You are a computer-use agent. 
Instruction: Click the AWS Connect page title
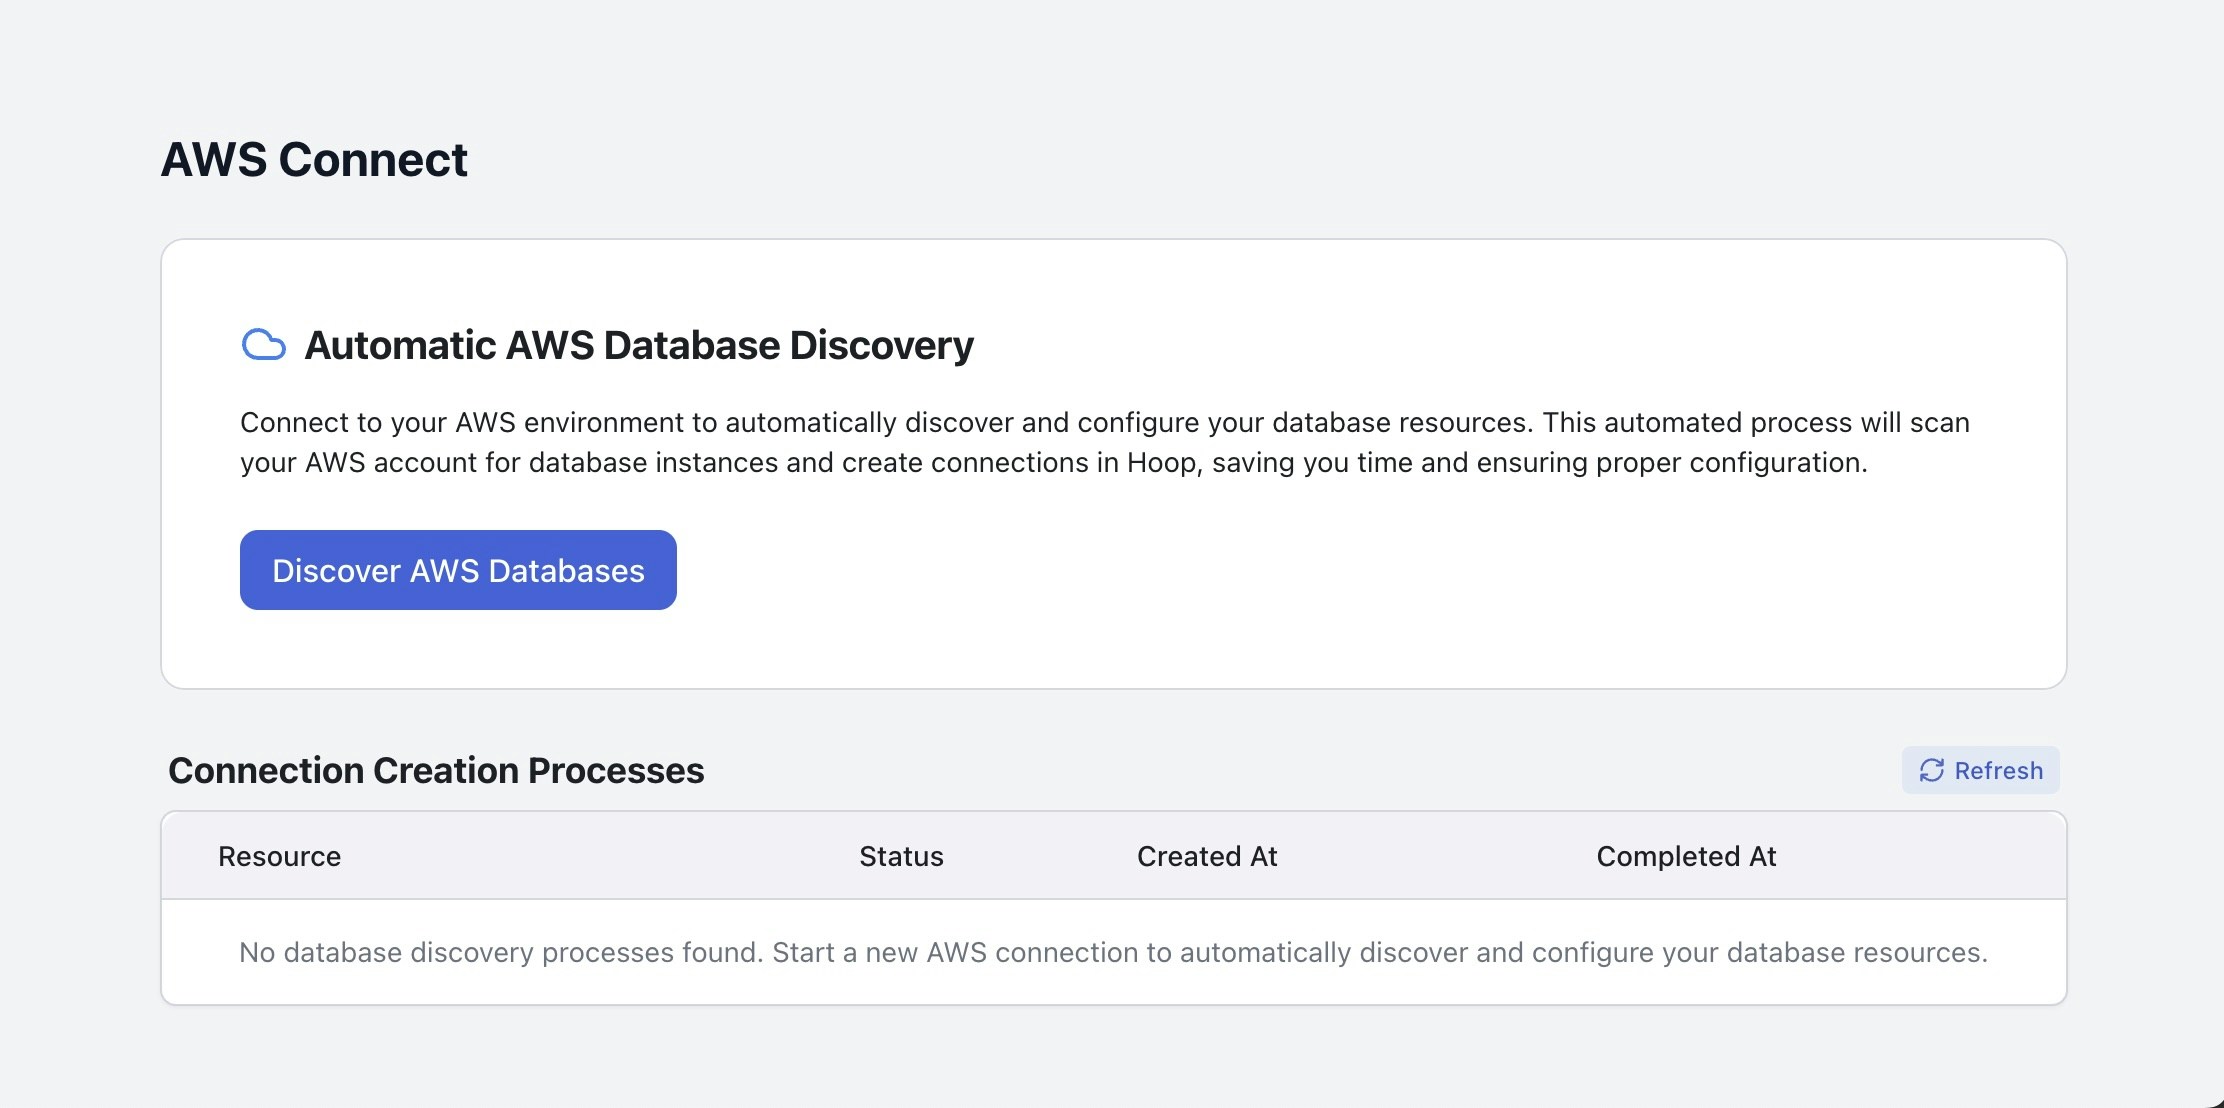315,158
